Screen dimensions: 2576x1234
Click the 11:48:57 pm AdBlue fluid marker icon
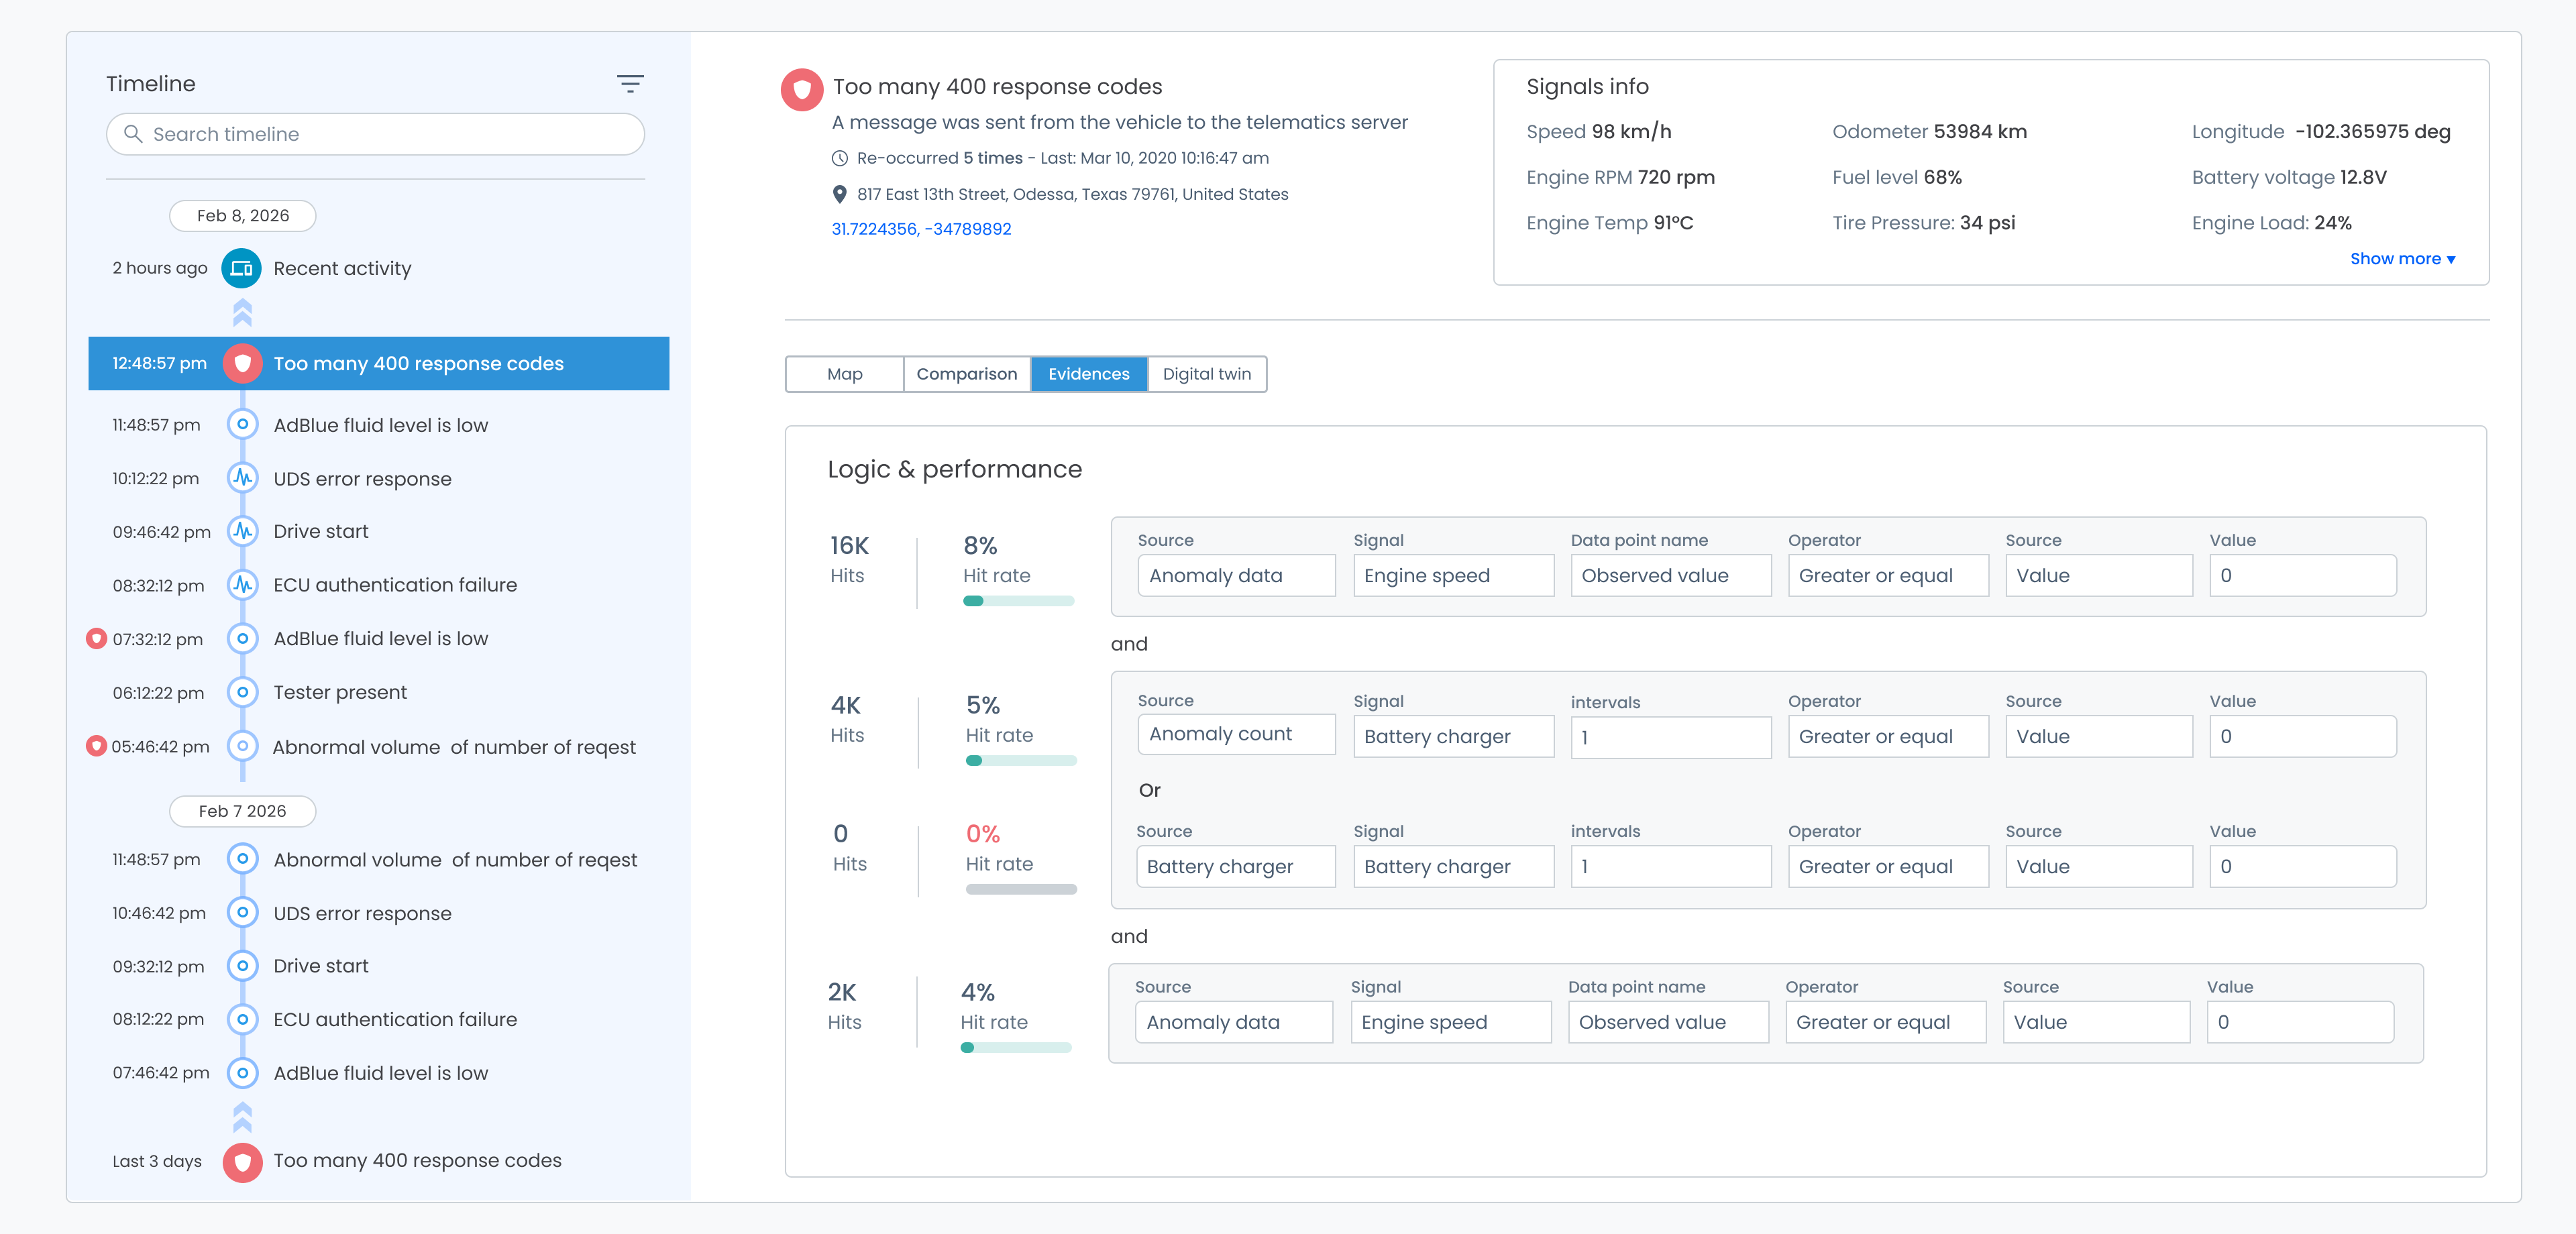[242, 424]
